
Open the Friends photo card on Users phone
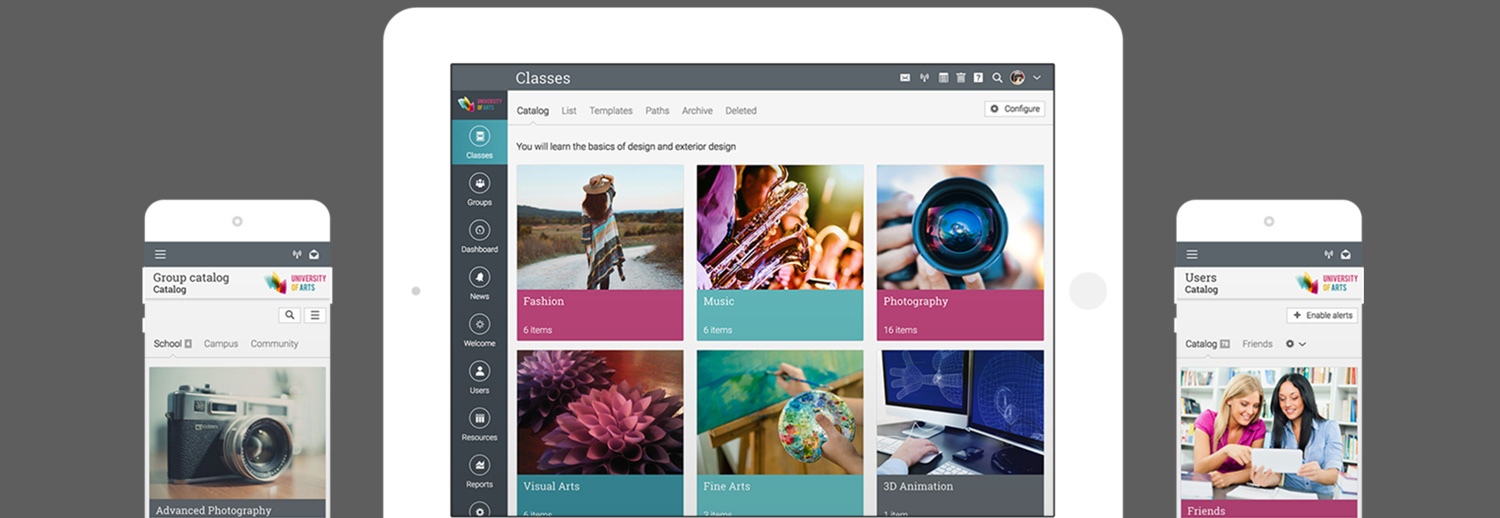point(1269,433)
